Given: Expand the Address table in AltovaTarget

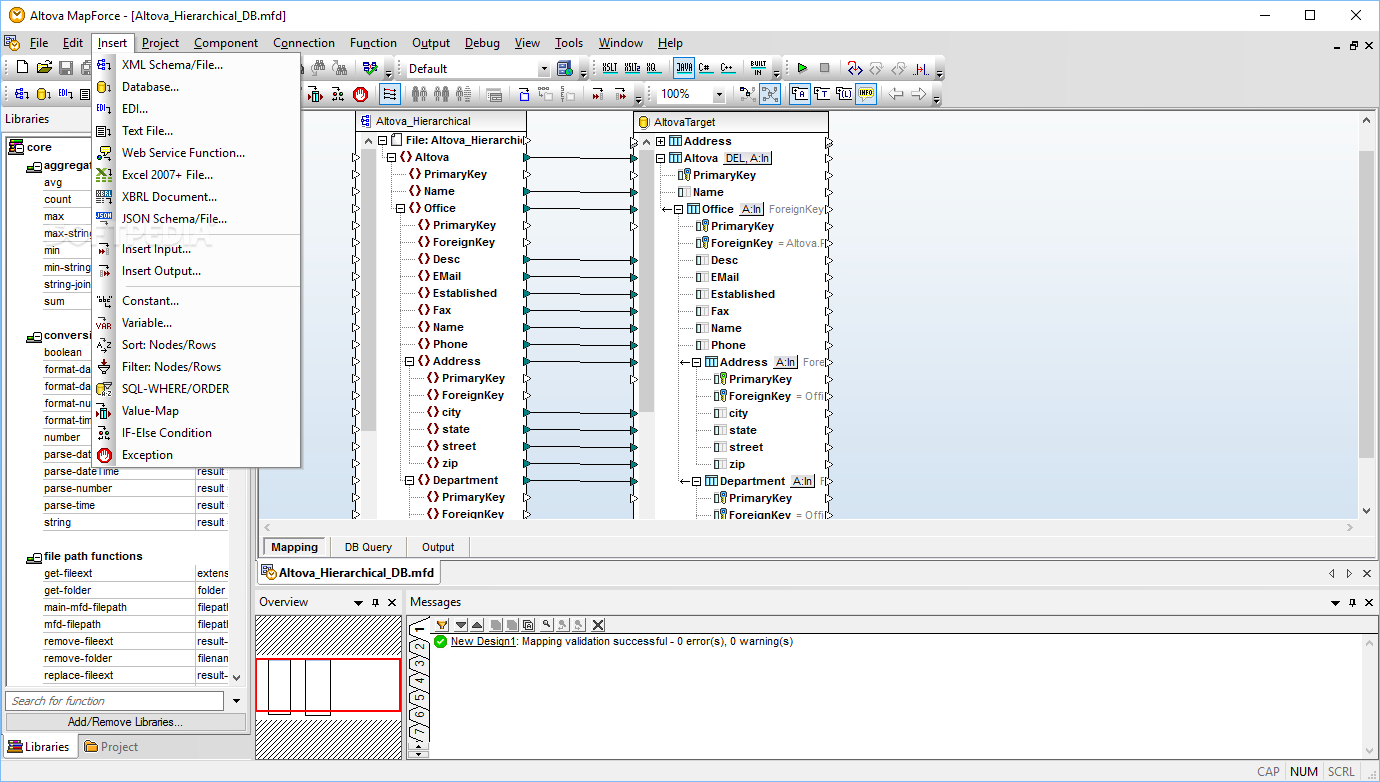Looking at the screenshot, I should [x=660, y=141].
